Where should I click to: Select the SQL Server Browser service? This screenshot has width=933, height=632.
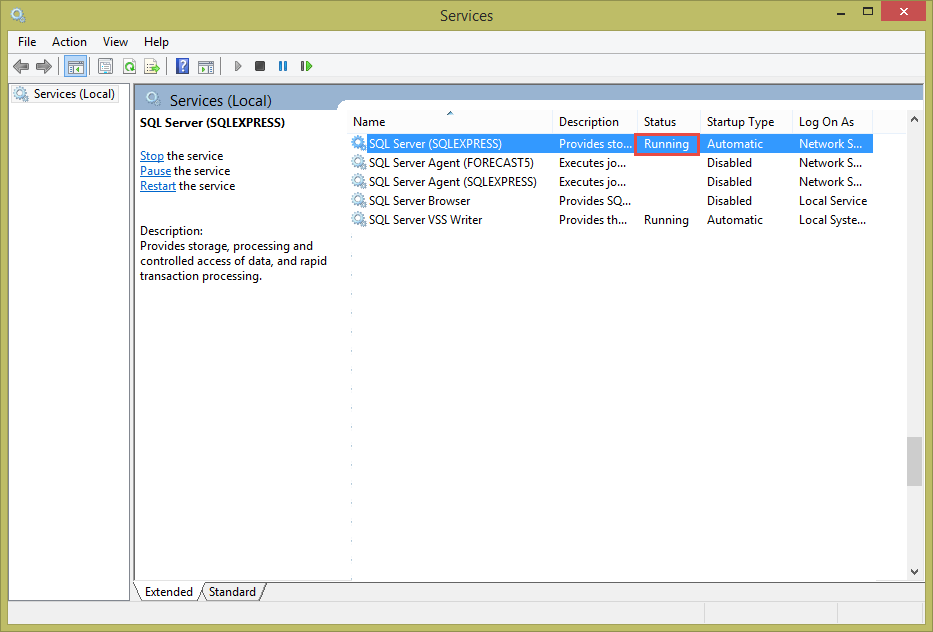pos(419,201)
